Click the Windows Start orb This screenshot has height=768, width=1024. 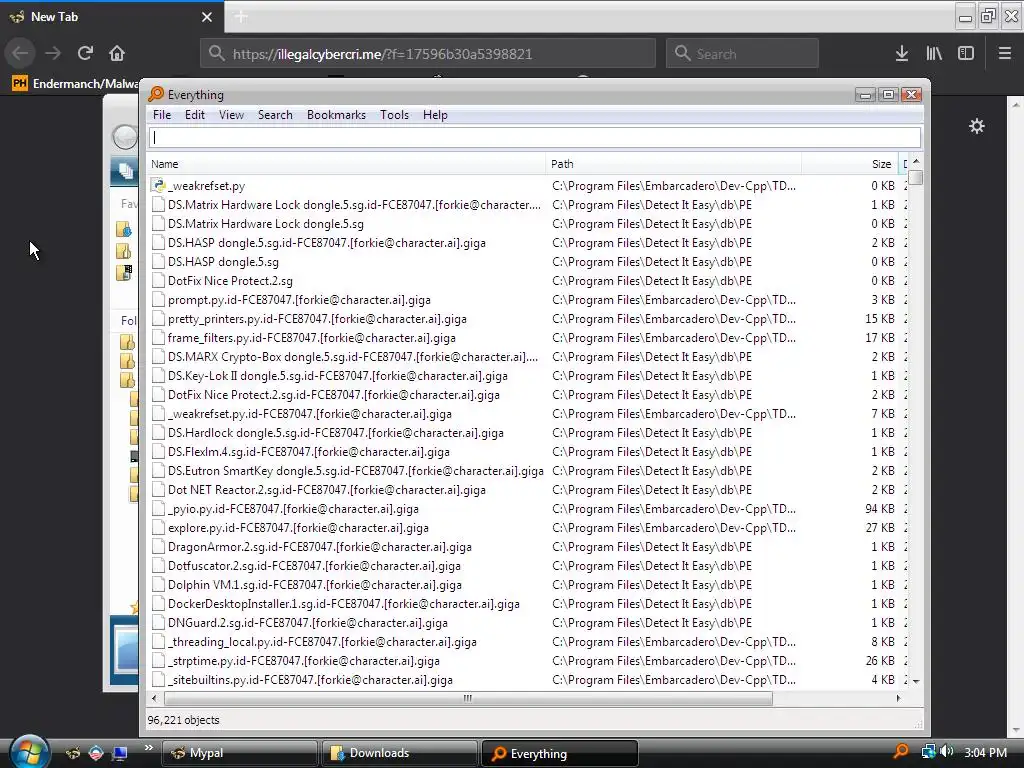[x=28, y=751]
